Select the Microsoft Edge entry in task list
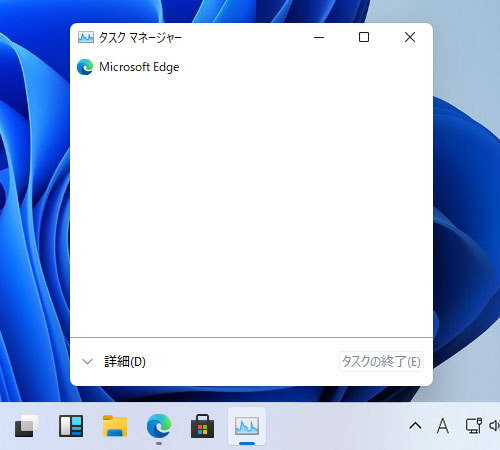Viewport: 500px width, 450px height. [x=251, y=67]
